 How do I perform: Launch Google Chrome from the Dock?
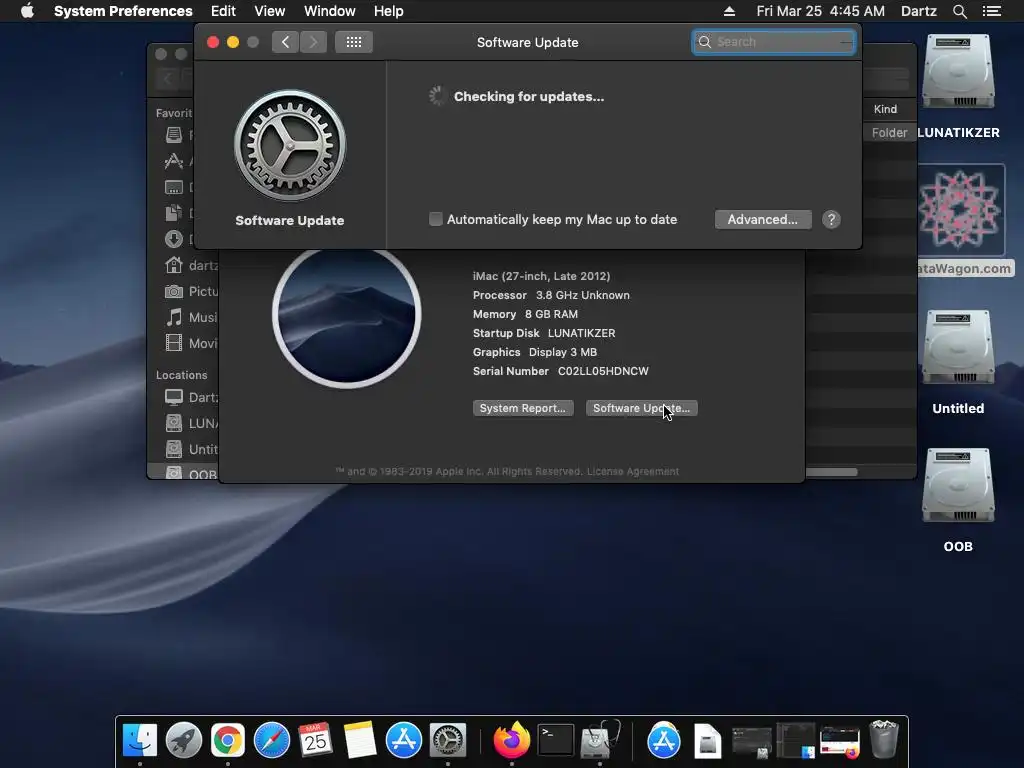(227, 740)
